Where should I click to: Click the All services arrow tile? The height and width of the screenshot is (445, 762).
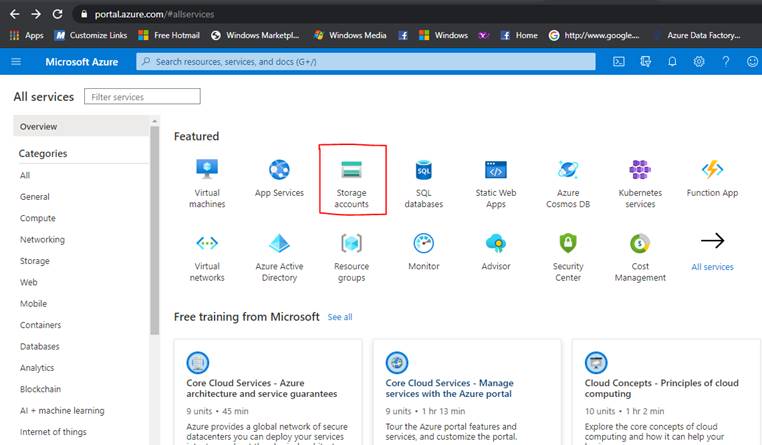coord(712,252)
